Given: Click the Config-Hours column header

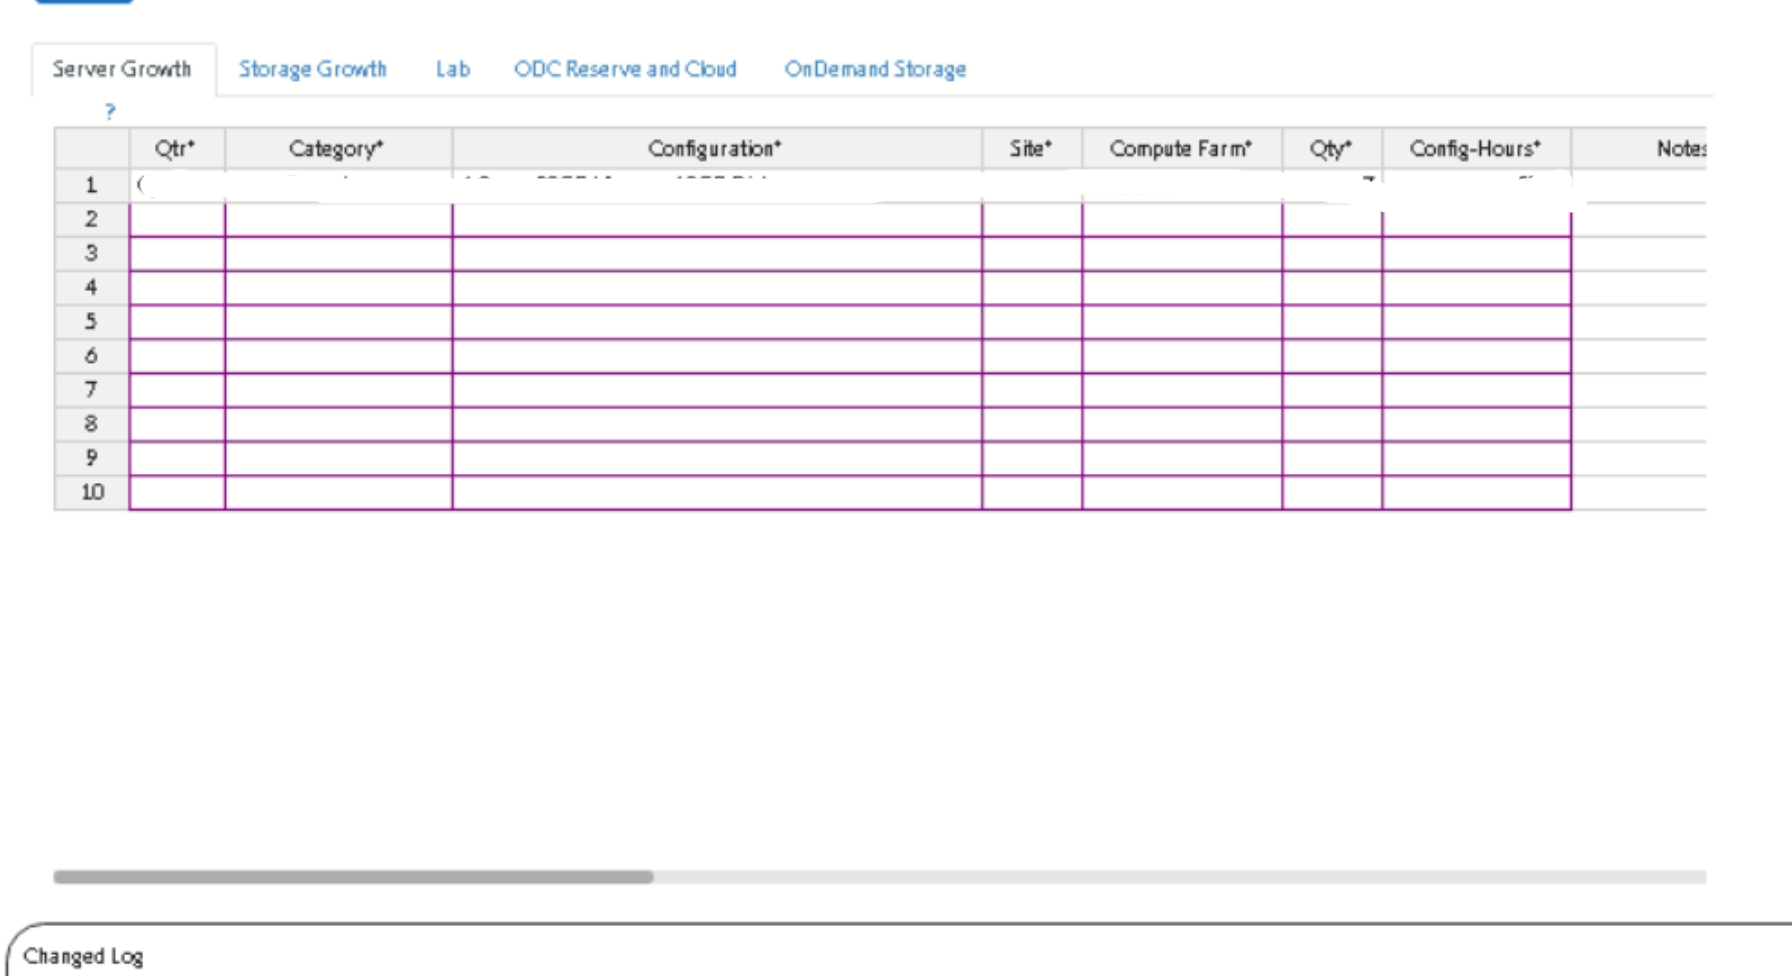Looking at the screenshot, I should coord(1475,149).
